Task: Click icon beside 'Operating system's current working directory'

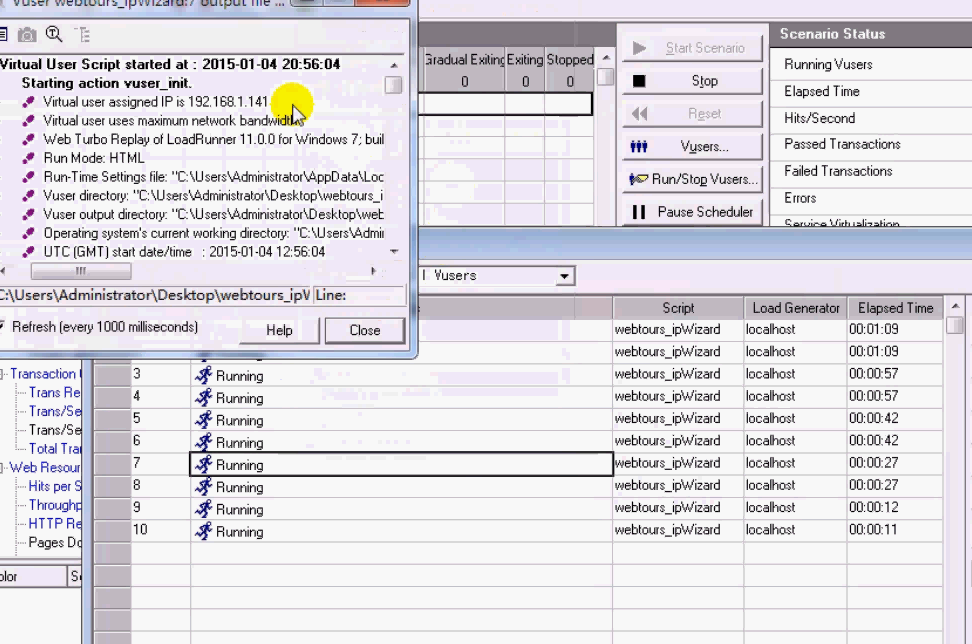Action: (28, 233)
